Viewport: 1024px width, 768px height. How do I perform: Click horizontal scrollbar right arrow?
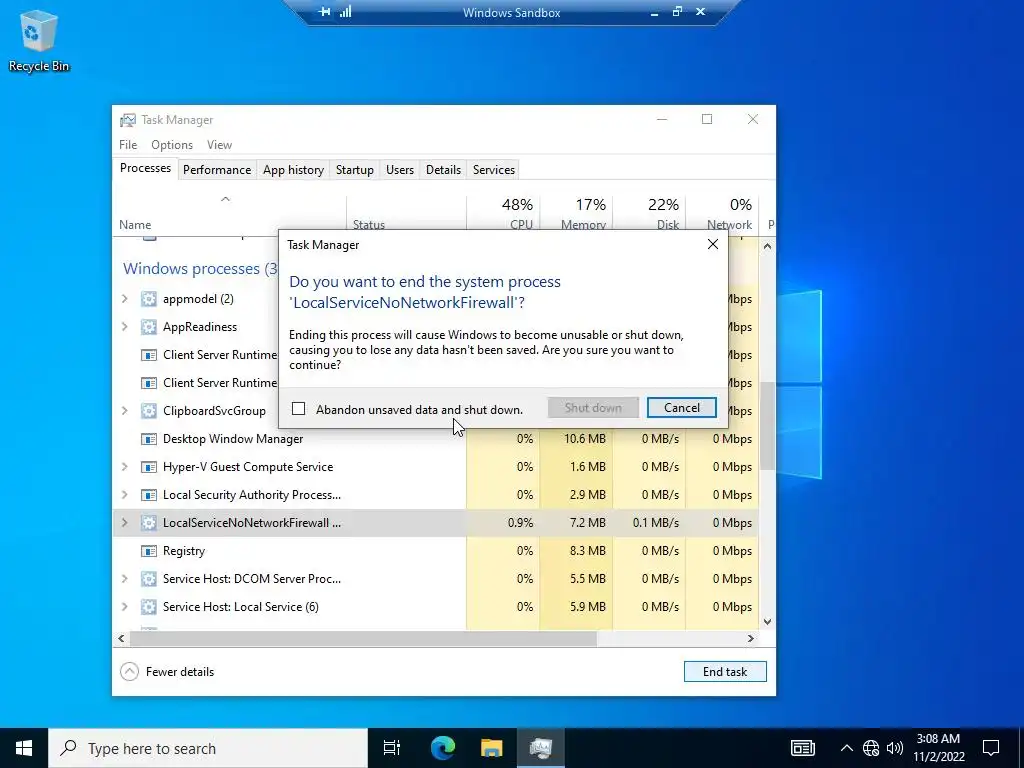[x=750, y=638]
